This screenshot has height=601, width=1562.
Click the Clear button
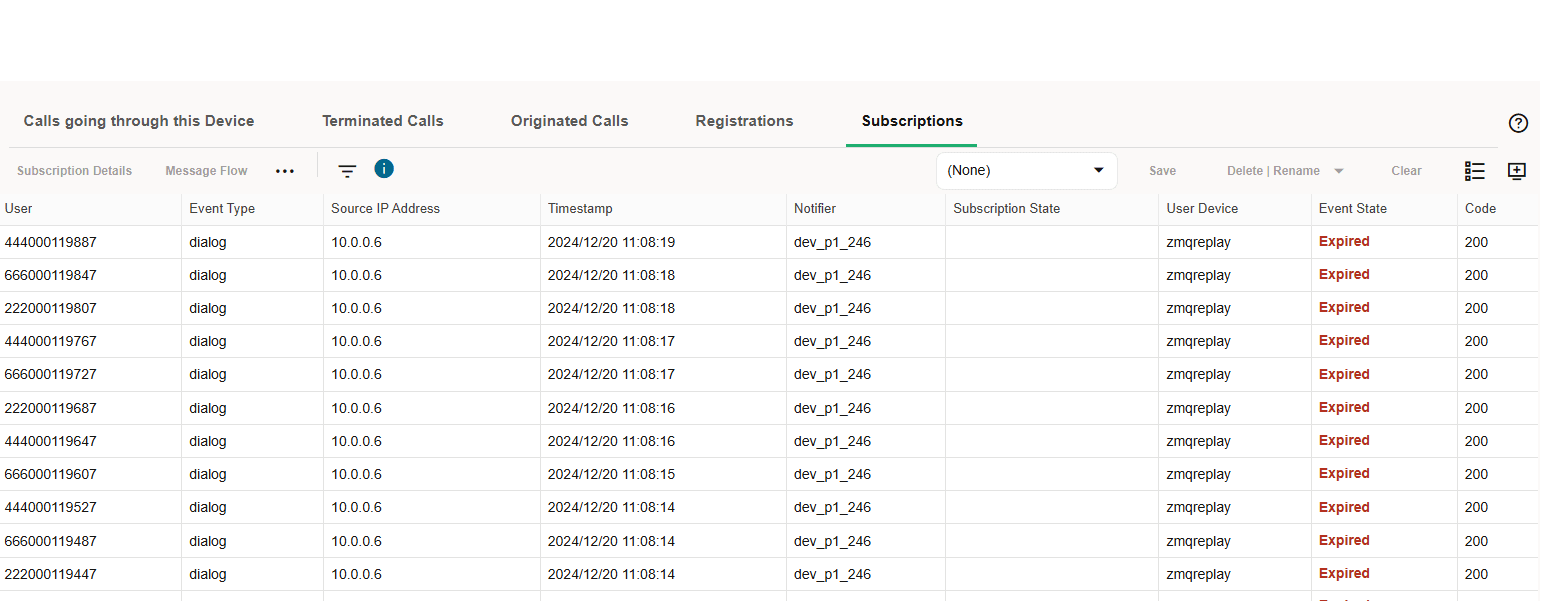coord(1406,170)
